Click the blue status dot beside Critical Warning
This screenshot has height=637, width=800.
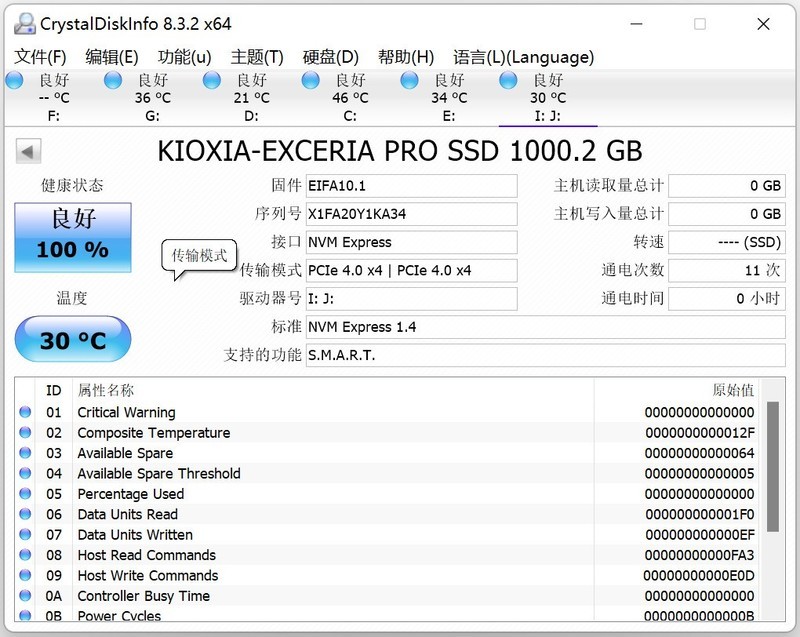(26, 412)
